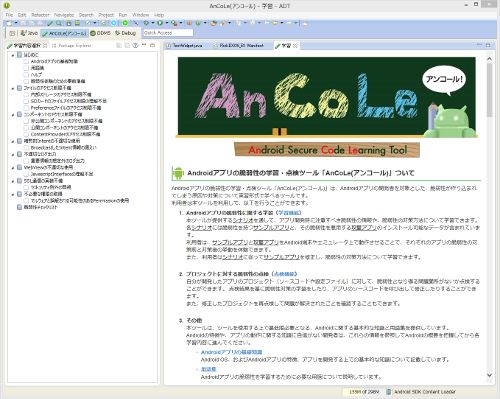Open the 用語集 link in the page

209,369
